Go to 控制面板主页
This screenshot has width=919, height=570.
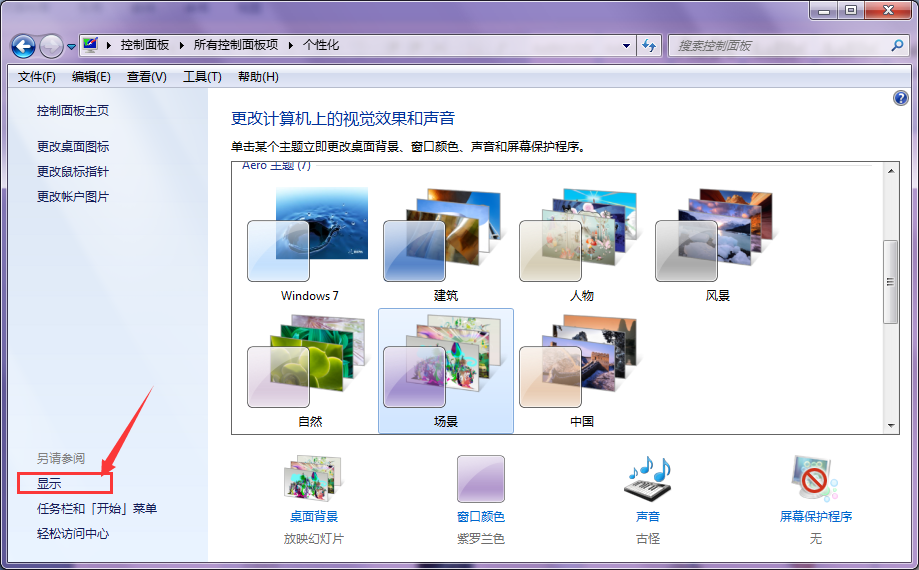(x=73, y=111)
